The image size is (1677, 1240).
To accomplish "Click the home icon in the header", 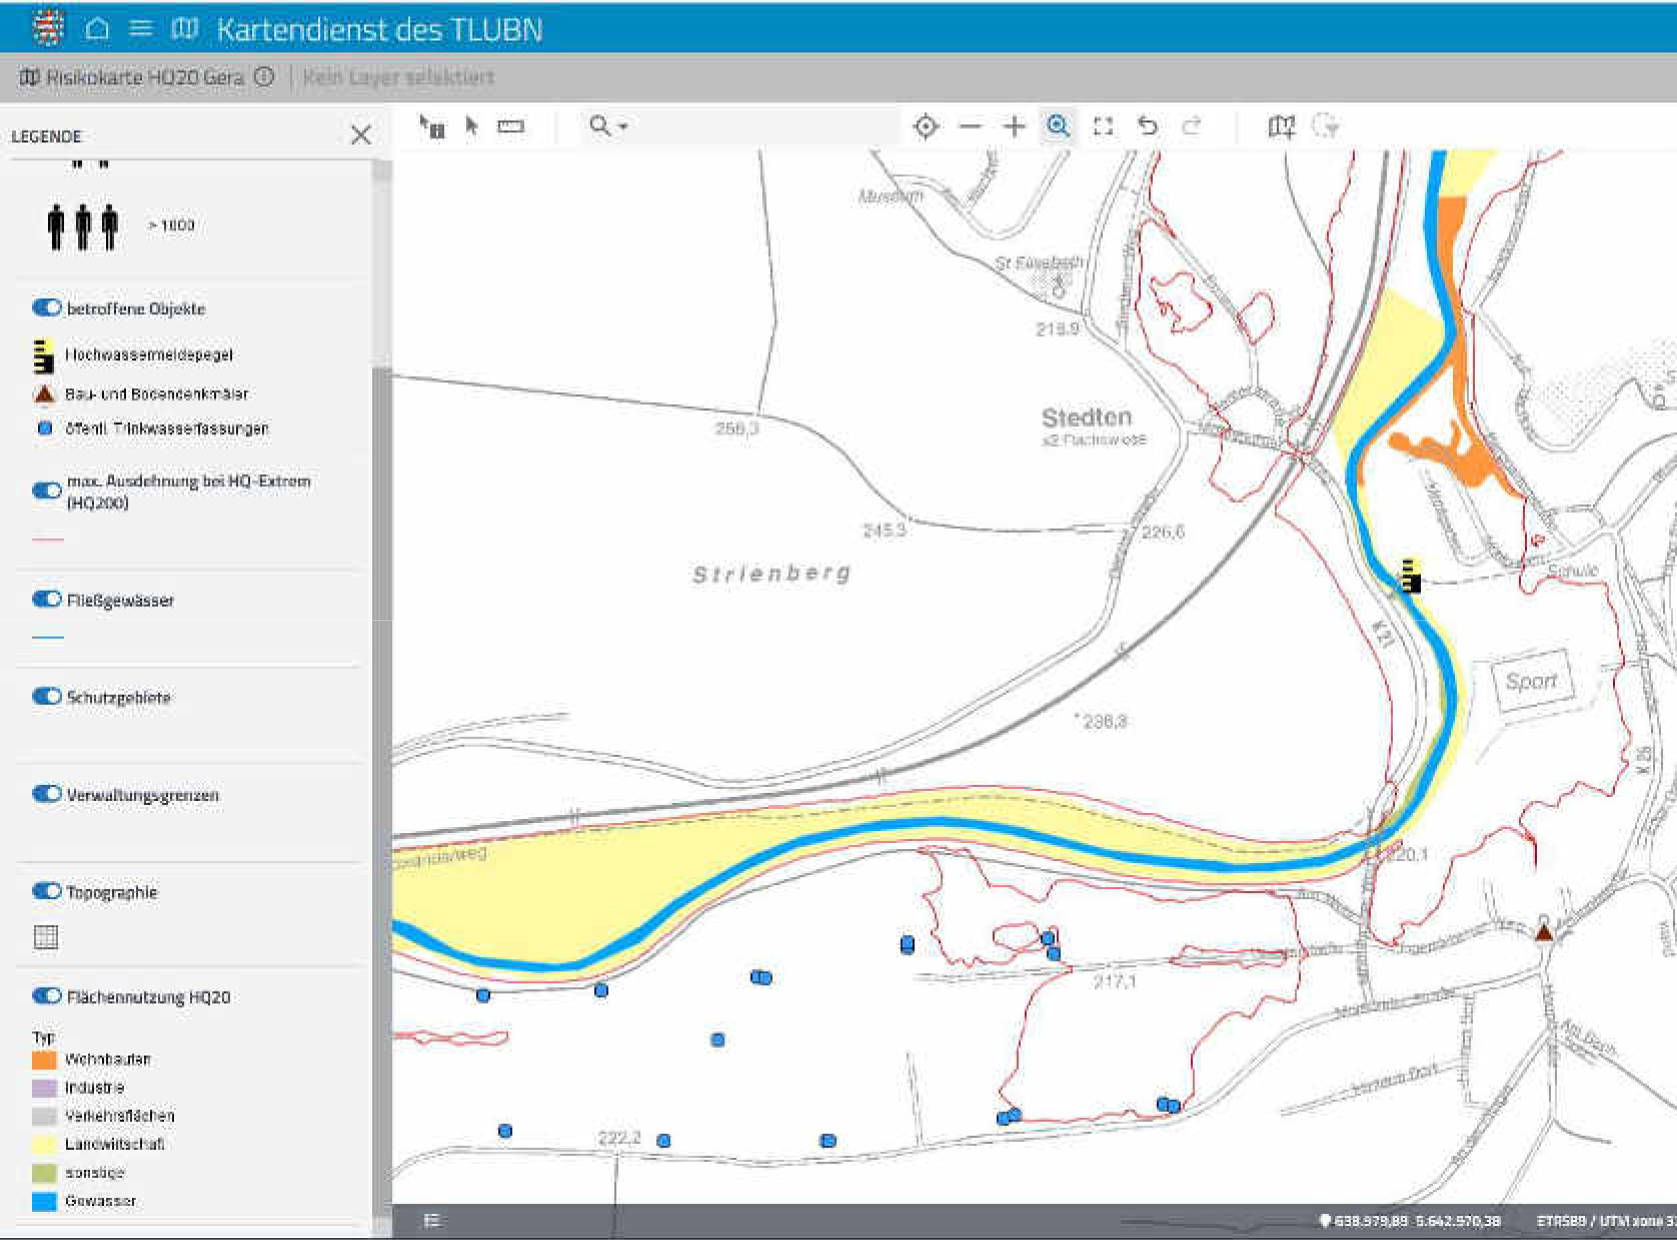I will pos(97,29).
